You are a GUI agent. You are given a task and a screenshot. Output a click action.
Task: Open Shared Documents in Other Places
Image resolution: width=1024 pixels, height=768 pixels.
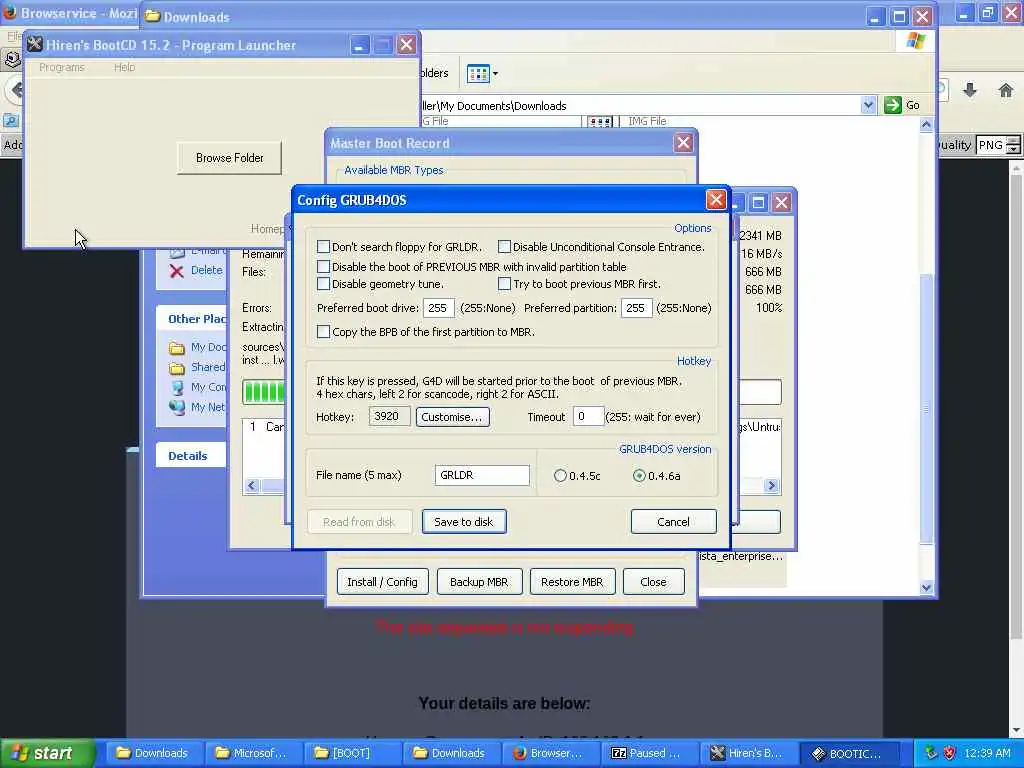[x=208, y=367]
